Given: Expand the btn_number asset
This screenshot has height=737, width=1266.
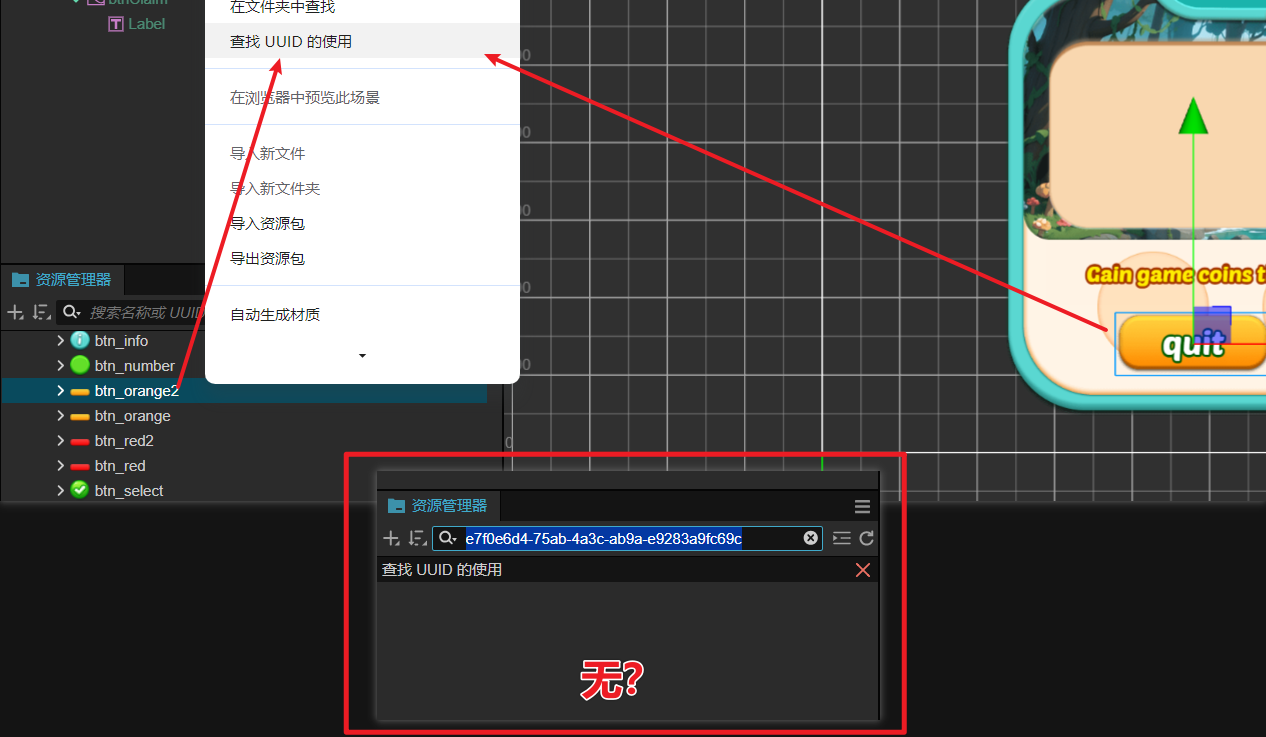Looking at the screenshot, I should click(60, 366).
